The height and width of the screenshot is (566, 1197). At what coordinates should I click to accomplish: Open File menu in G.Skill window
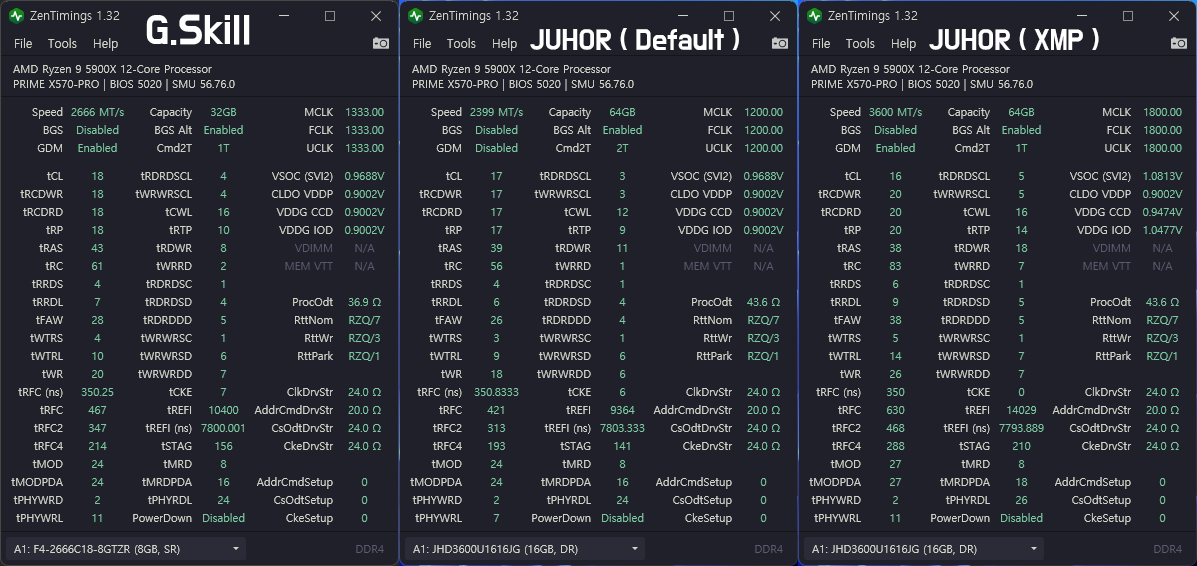23,44
